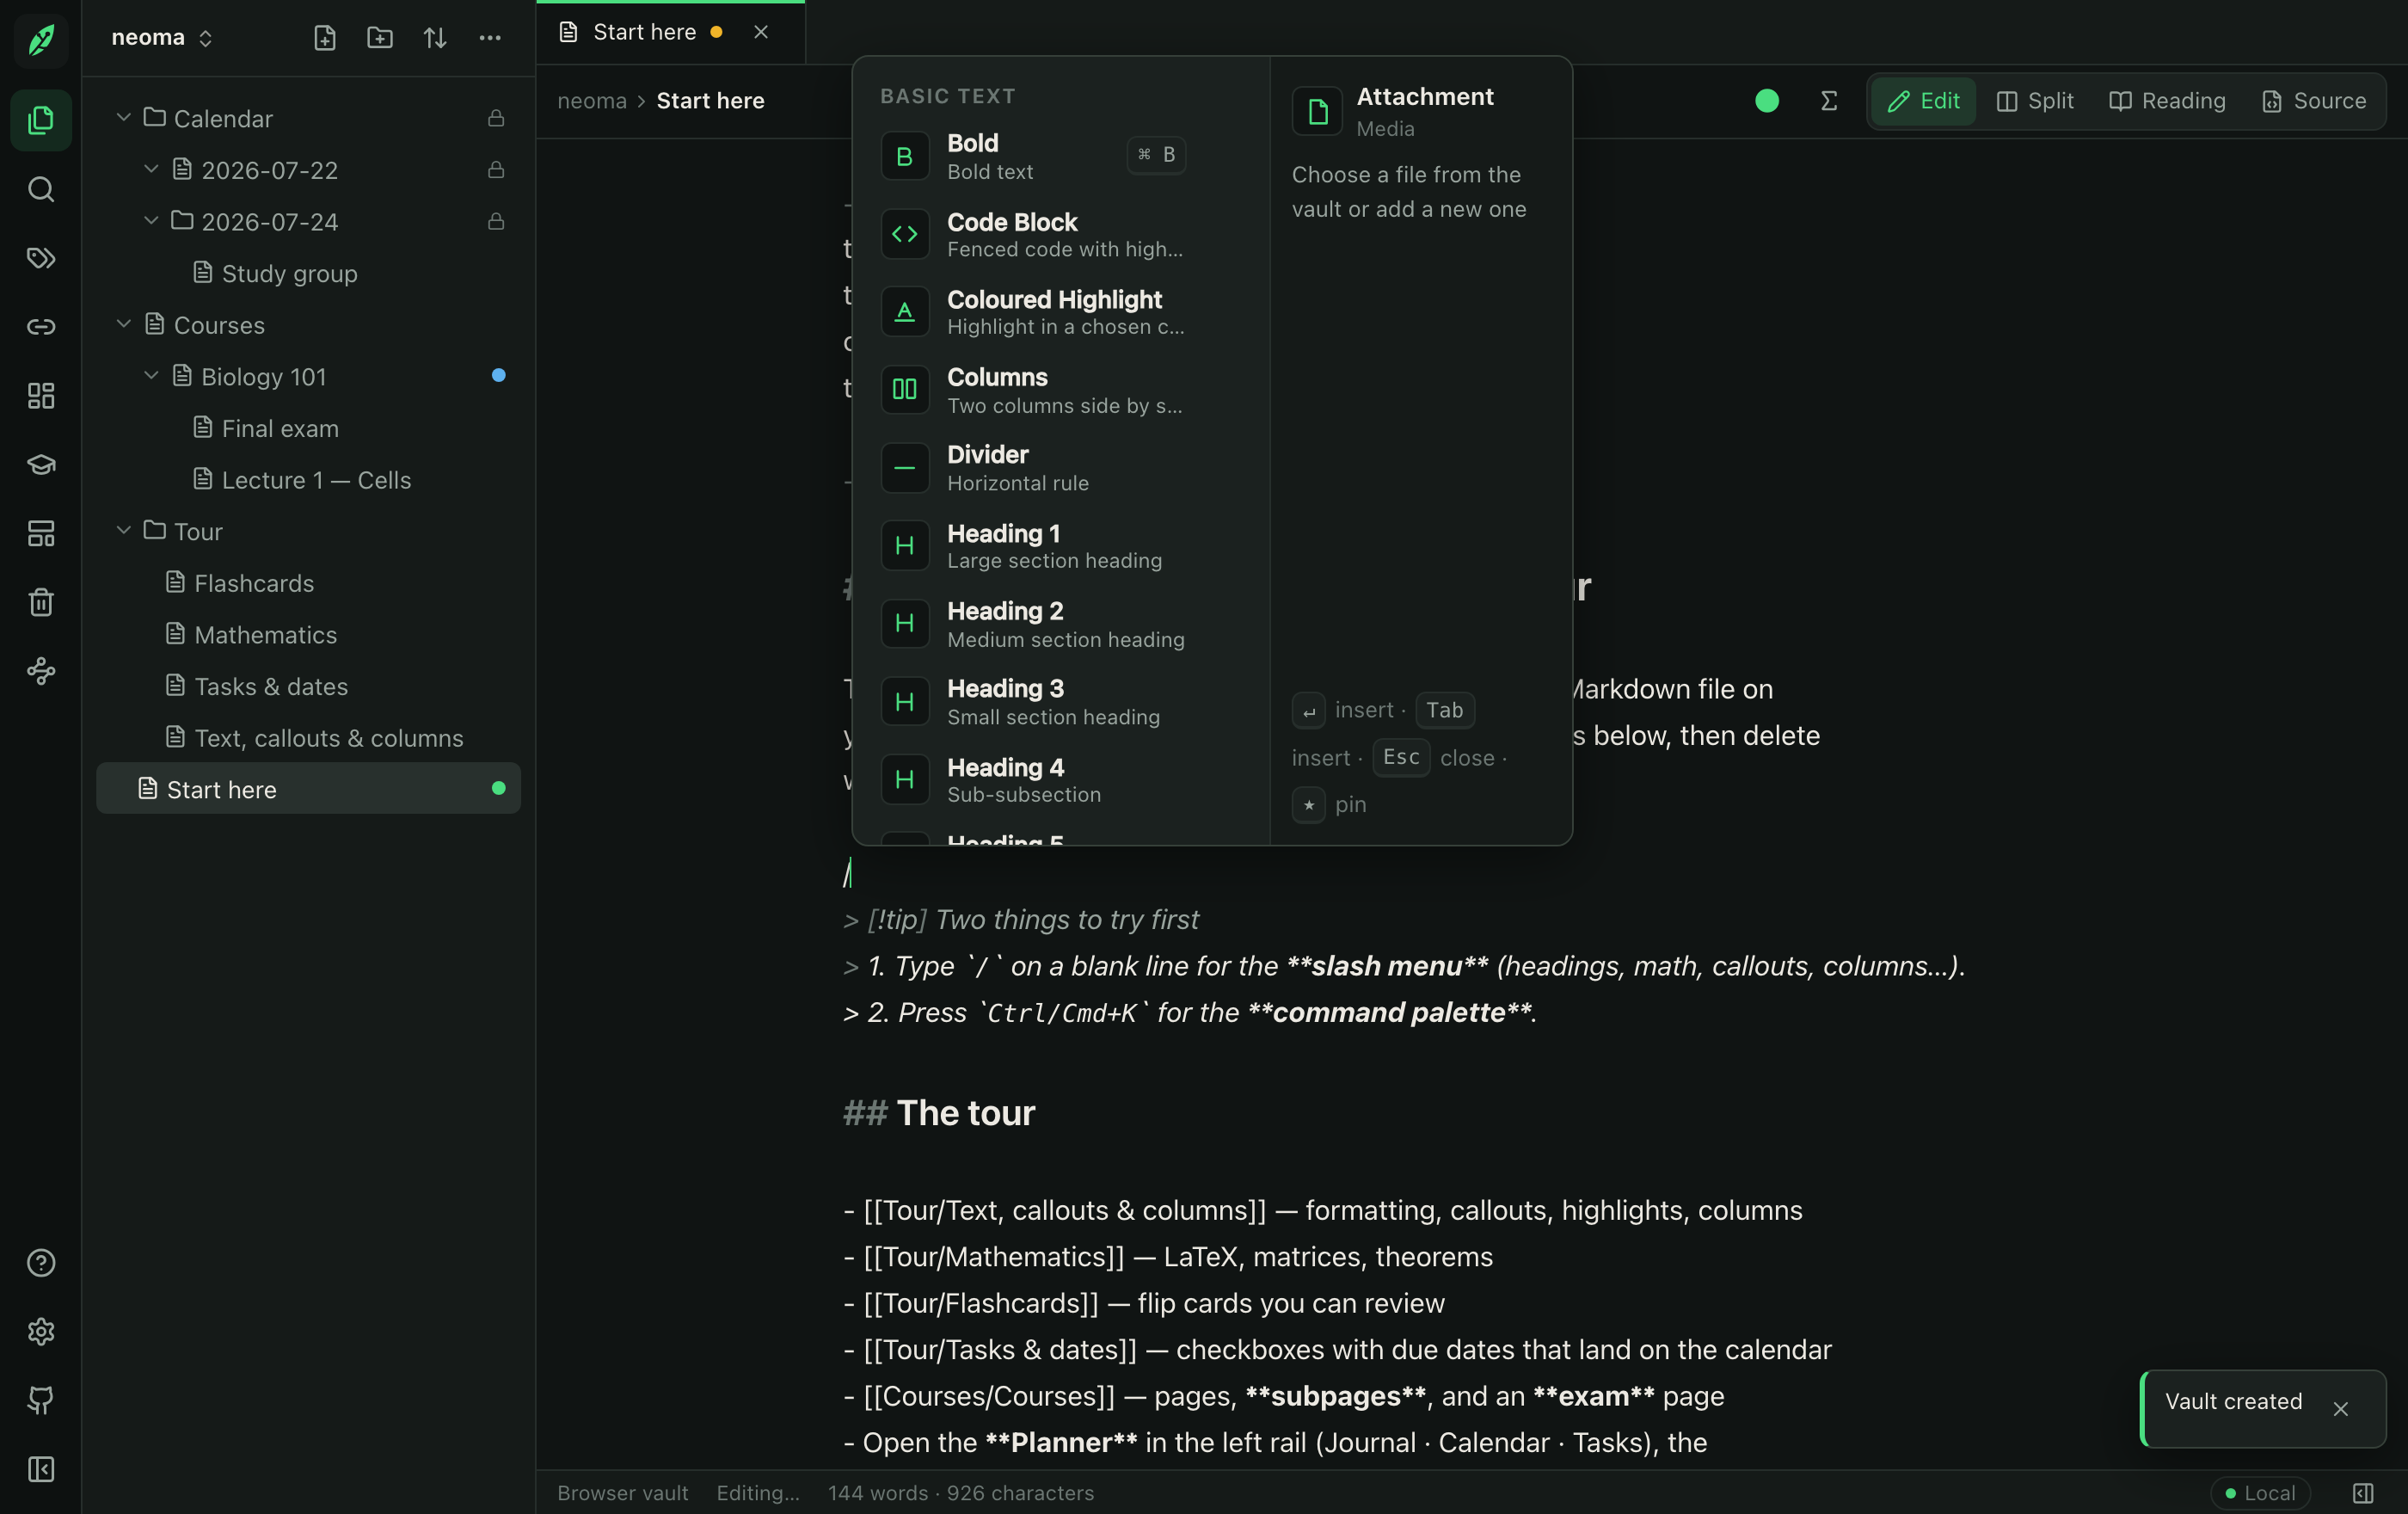Open the files panel in left rail
Viewport: 2408px width, 1514px height.
[x=41, y=120]
